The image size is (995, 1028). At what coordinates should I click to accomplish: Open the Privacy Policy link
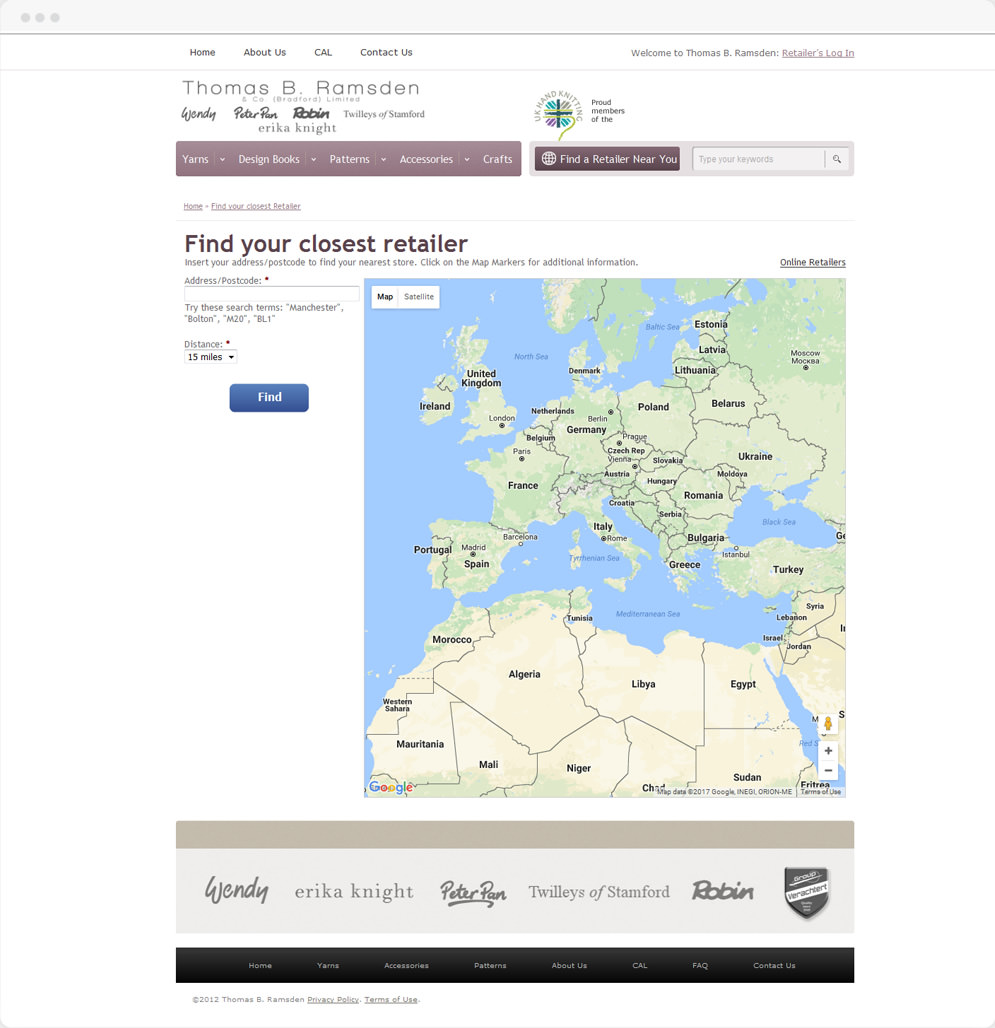pos(333,1000)
